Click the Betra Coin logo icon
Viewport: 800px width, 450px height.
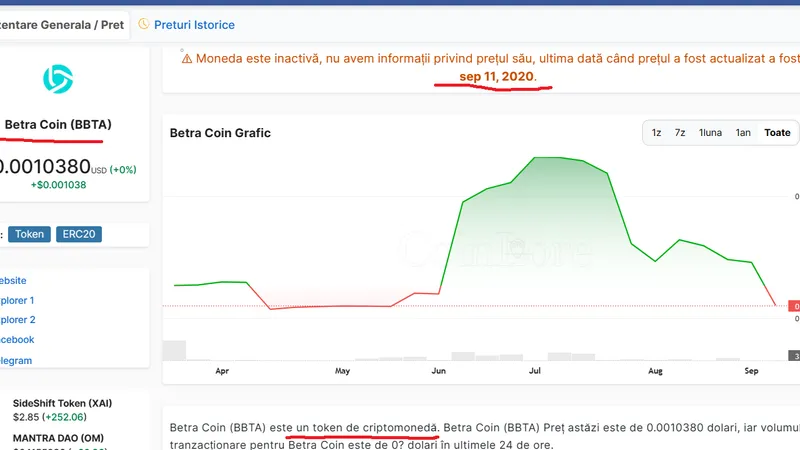[58, 79]
